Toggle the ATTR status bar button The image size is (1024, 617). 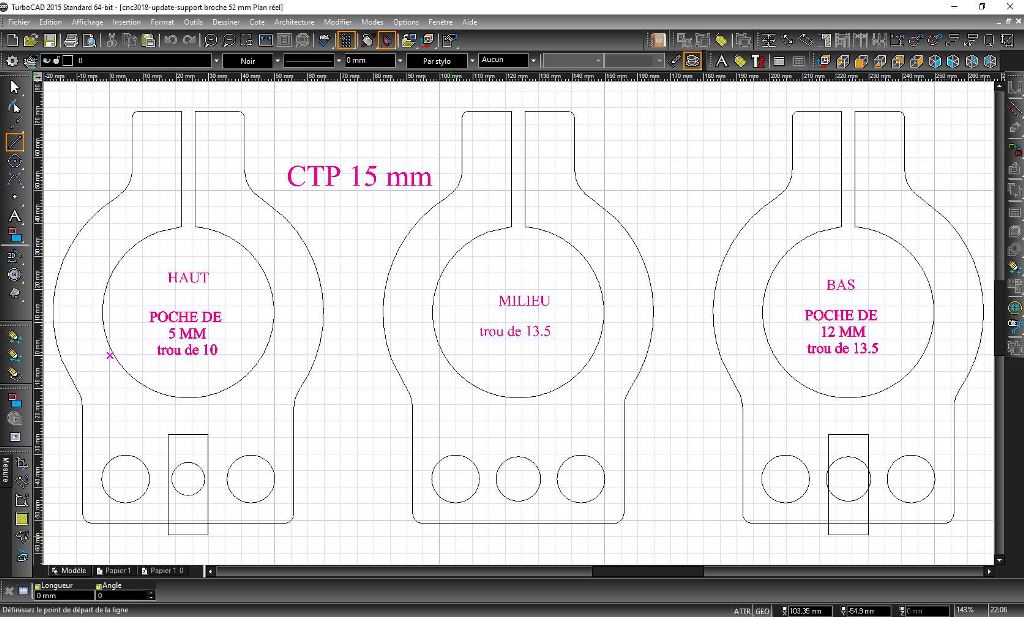pos(742,610)
